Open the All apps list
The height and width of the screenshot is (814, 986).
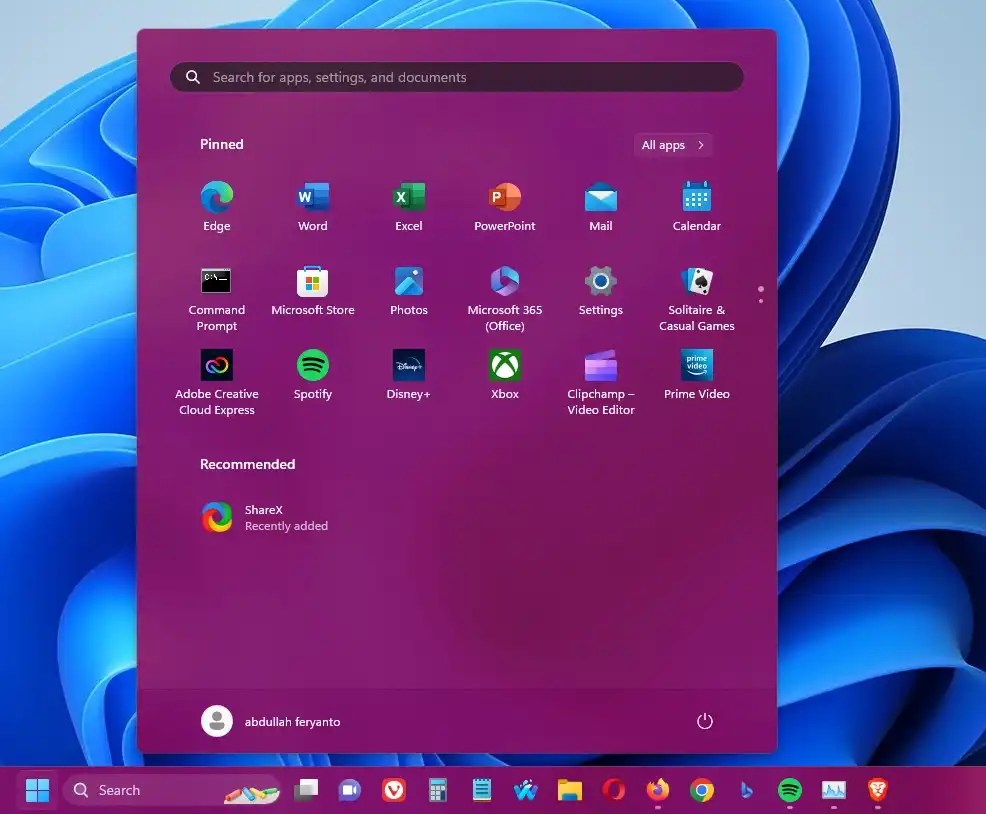(672, 144)
